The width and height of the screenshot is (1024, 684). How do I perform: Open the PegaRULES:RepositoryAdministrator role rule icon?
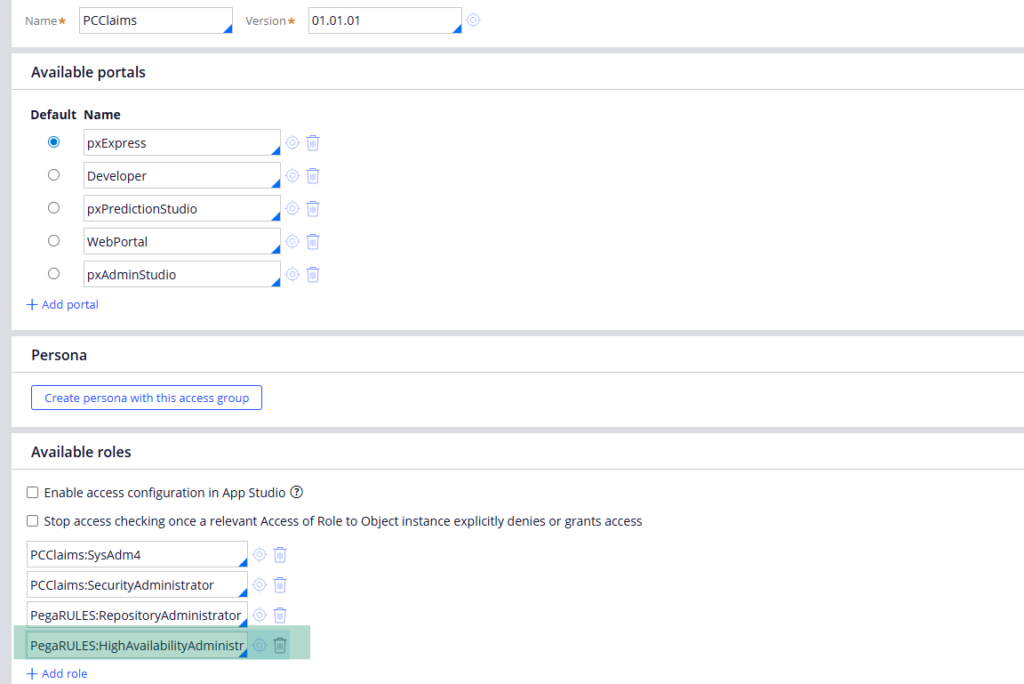[260, 615]
